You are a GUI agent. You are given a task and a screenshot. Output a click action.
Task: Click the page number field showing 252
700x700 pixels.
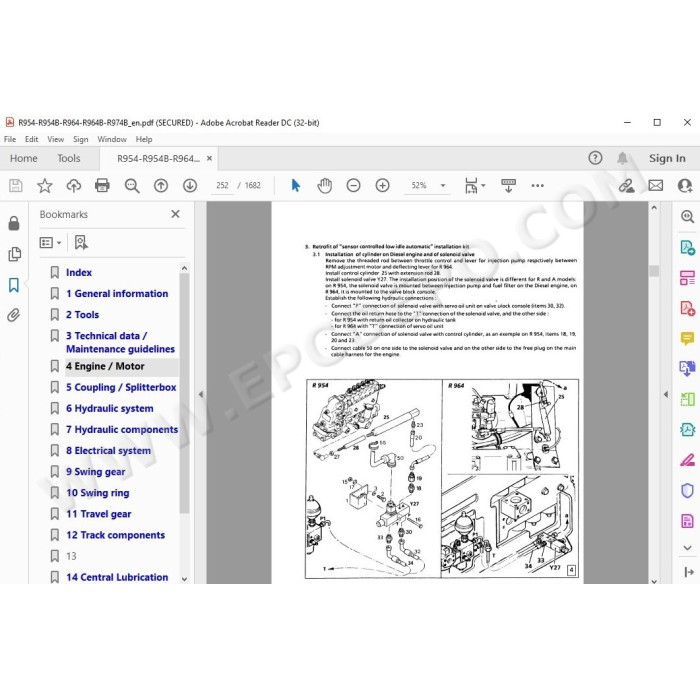(222, 185)
